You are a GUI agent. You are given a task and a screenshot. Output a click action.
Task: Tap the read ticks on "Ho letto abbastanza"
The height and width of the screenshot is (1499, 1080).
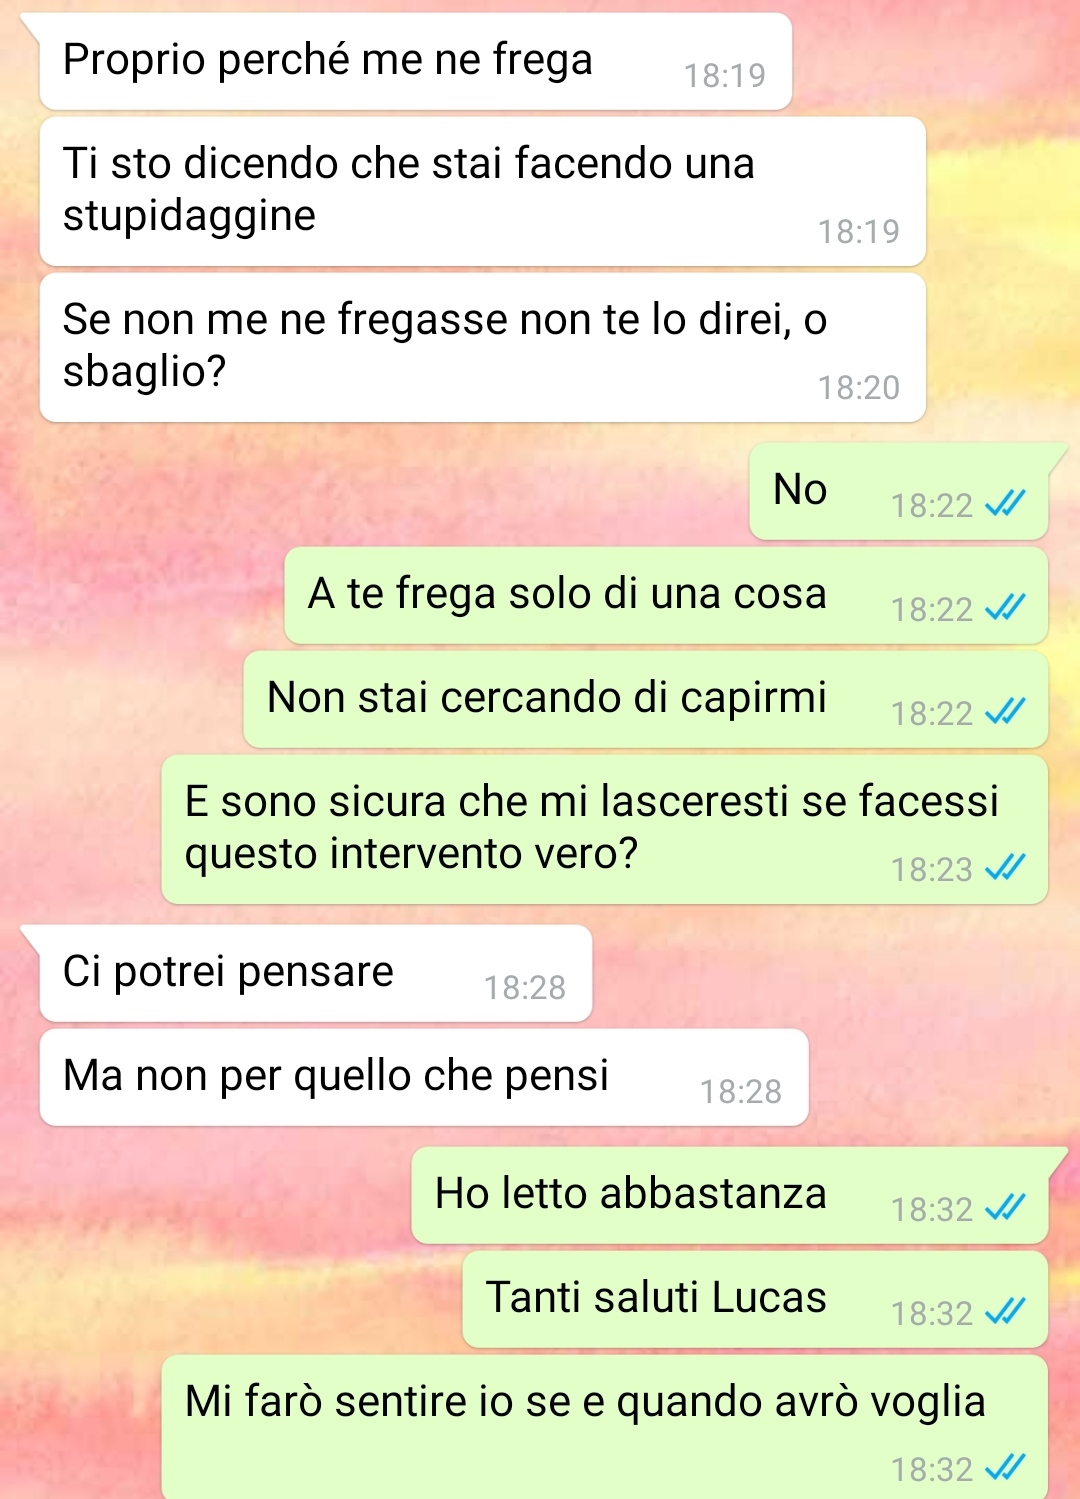1005,1207
